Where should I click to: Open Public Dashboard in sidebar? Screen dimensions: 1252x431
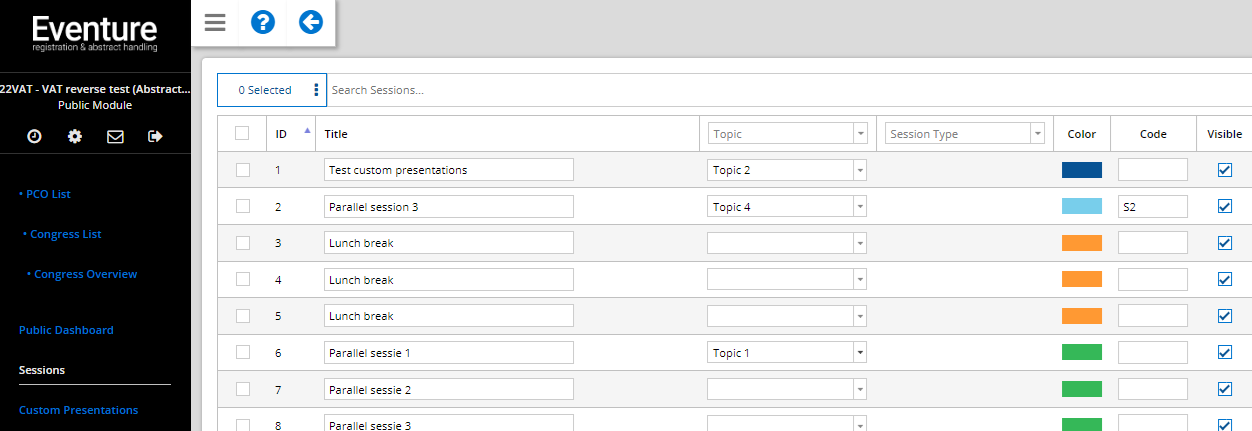(x=66, y=330)
